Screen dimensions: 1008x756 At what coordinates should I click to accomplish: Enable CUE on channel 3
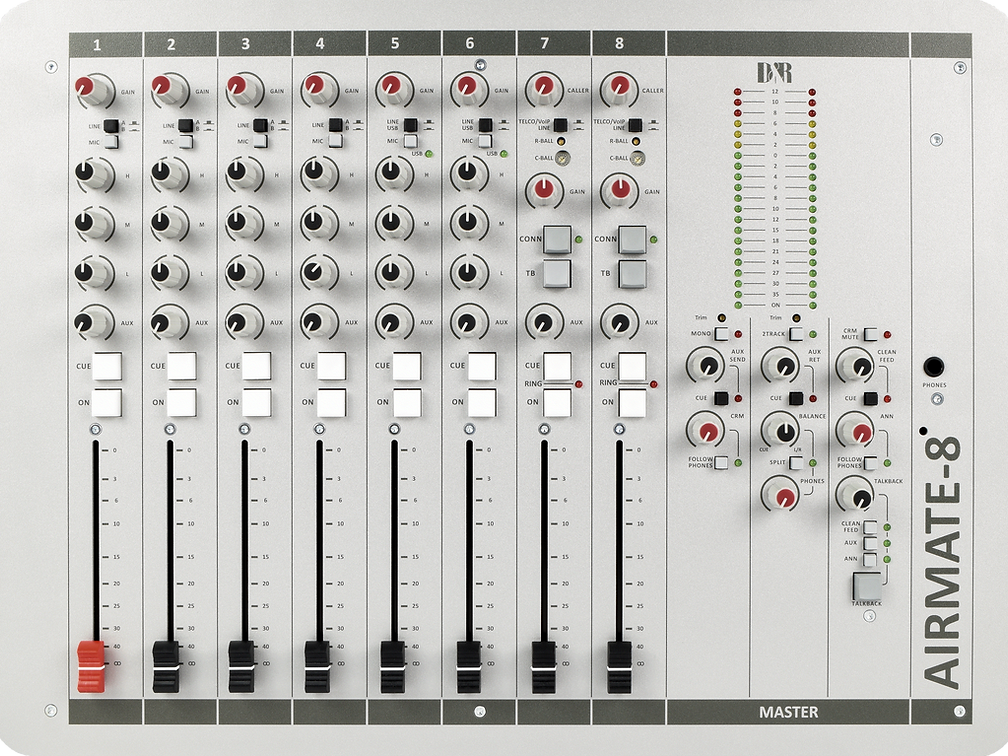coord(256,366)
